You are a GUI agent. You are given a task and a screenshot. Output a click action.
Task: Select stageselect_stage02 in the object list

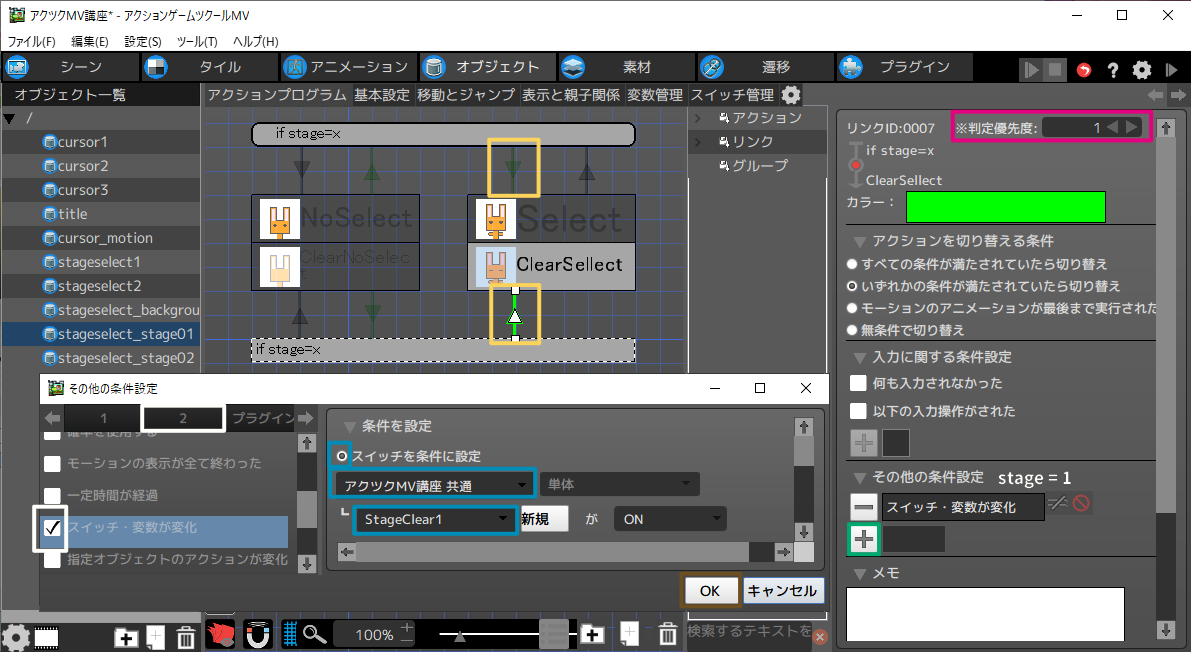pos(125,358)
